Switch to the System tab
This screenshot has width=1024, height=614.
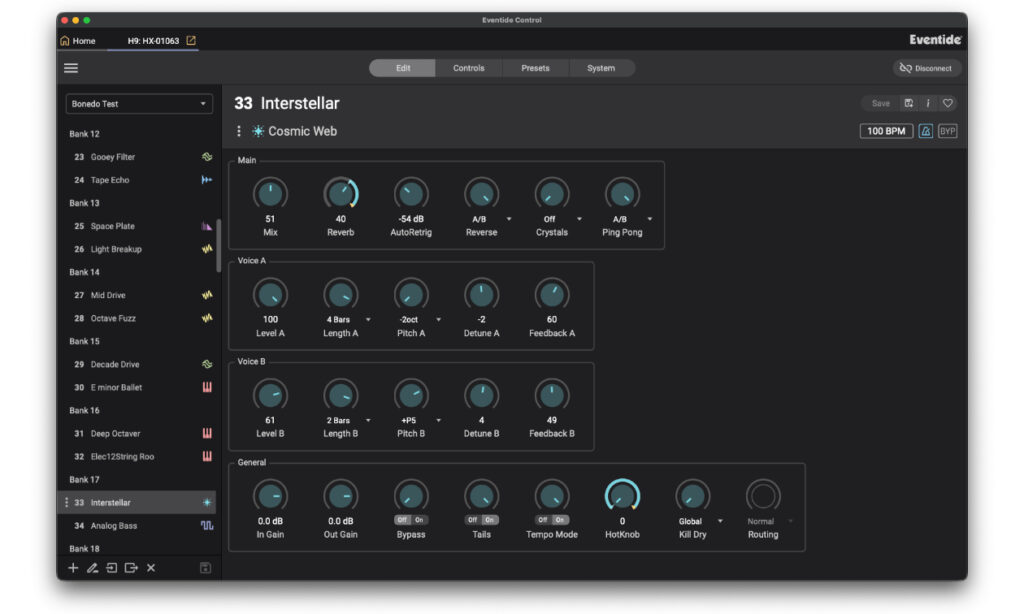click(x=601, y=68)
